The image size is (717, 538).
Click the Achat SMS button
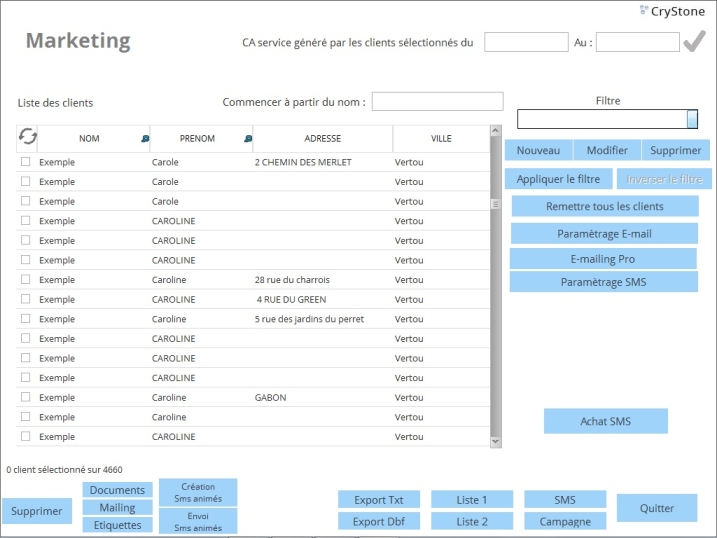tap(605, 421)
